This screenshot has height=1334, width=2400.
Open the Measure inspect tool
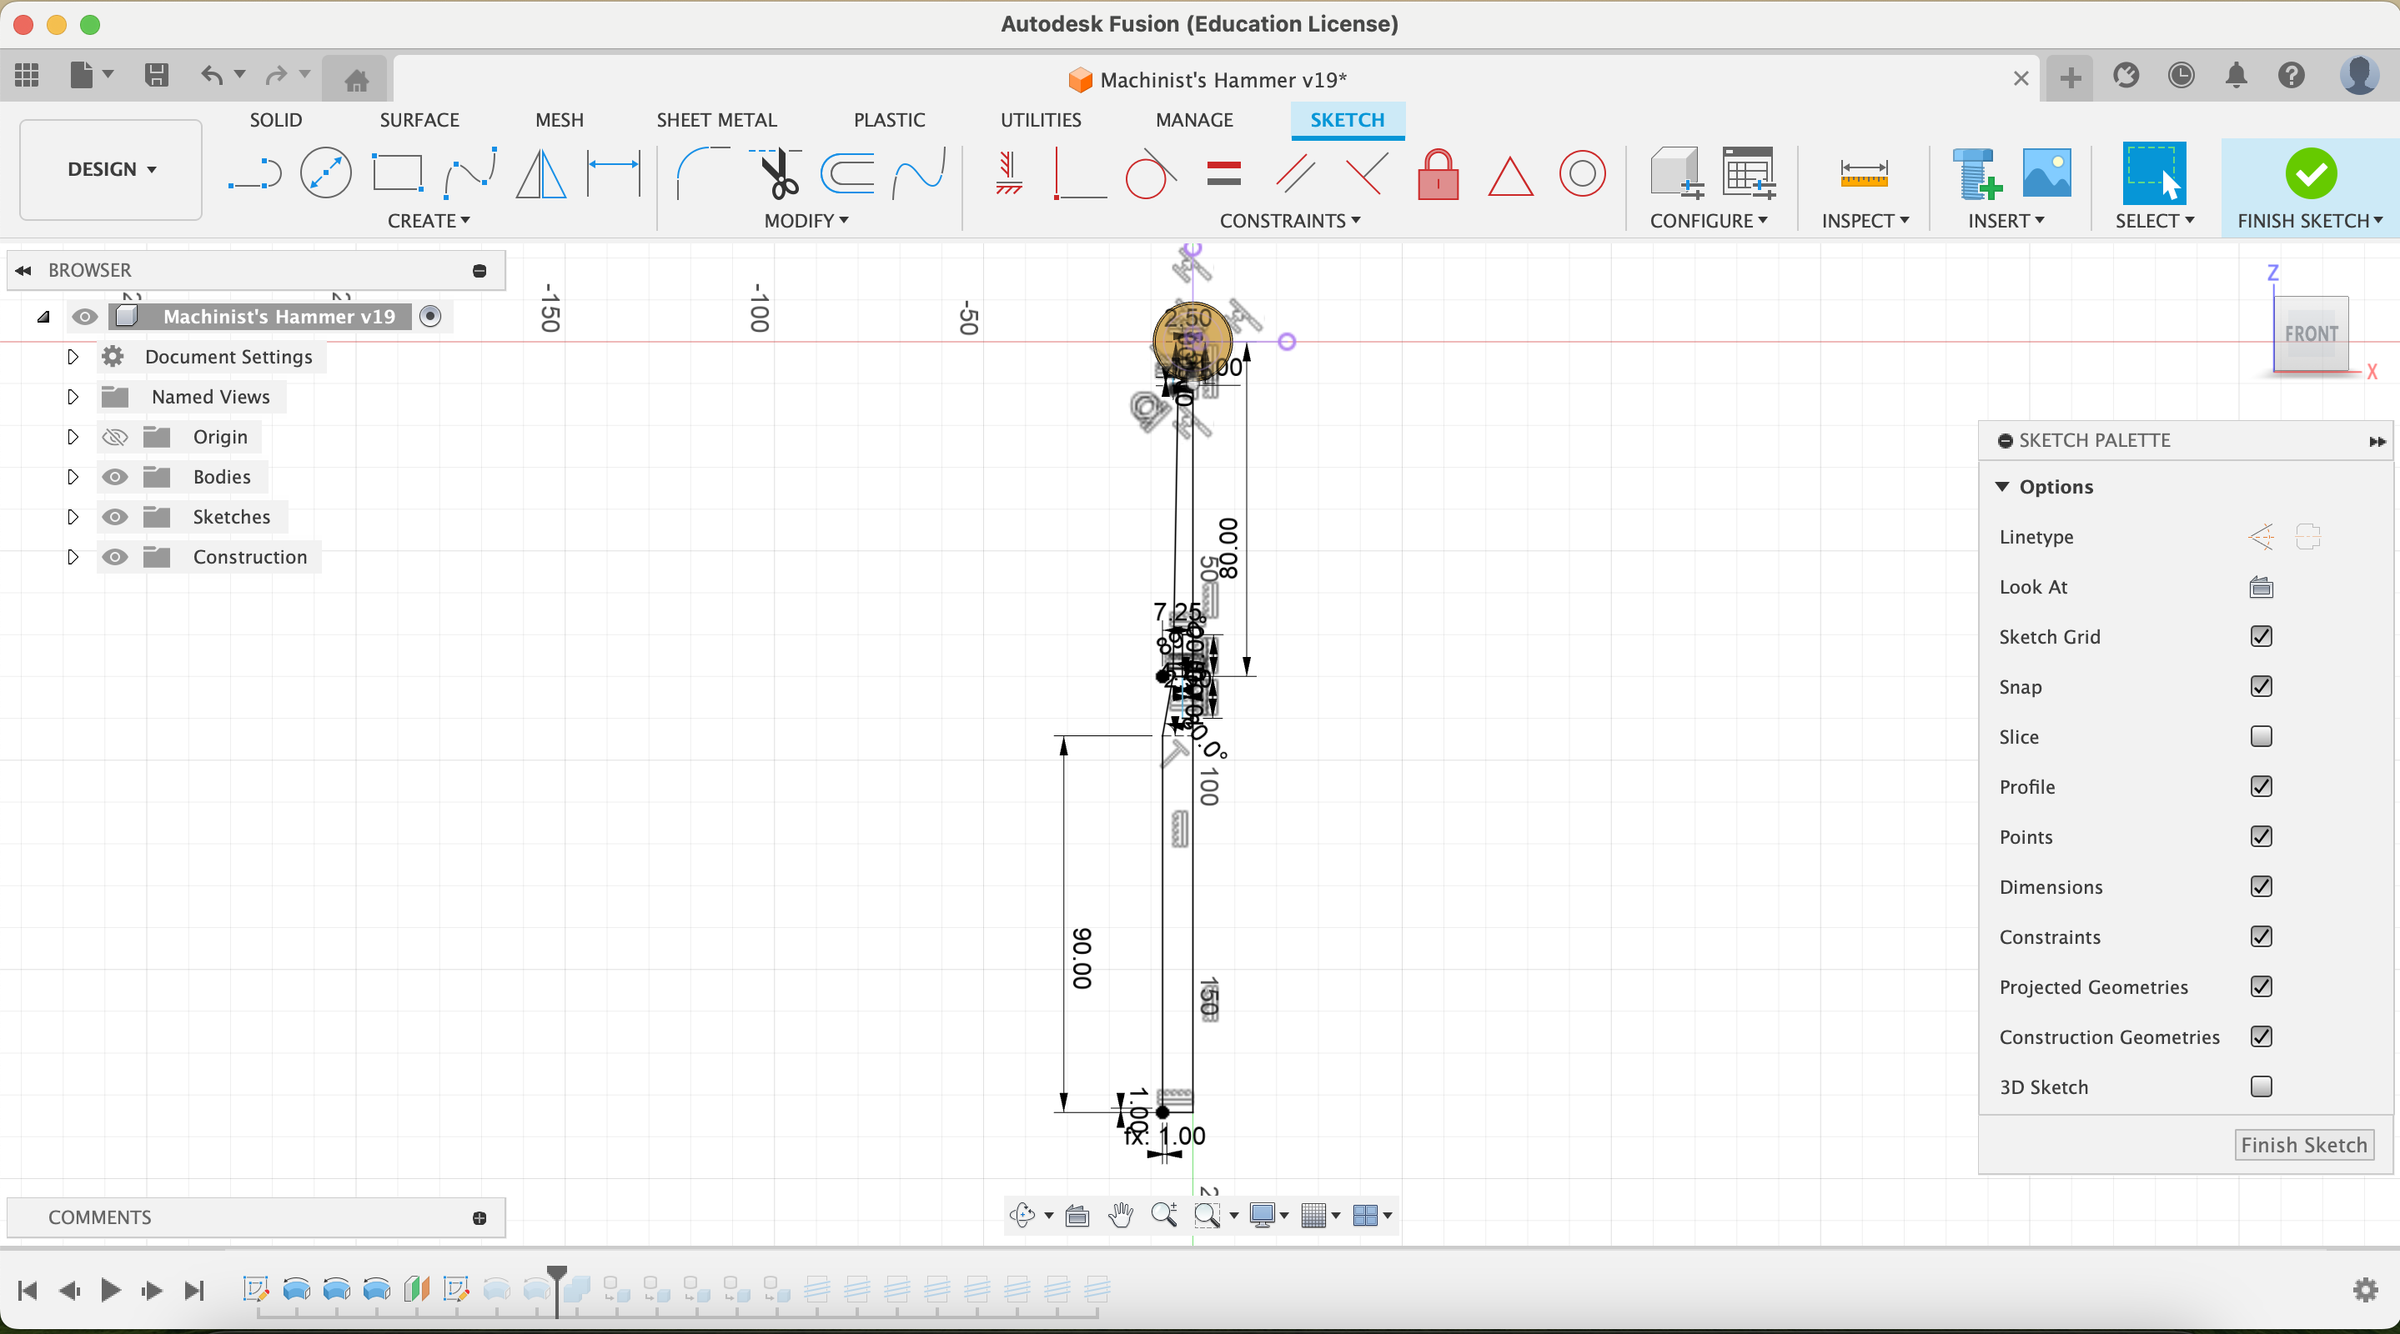point(1863,174)
